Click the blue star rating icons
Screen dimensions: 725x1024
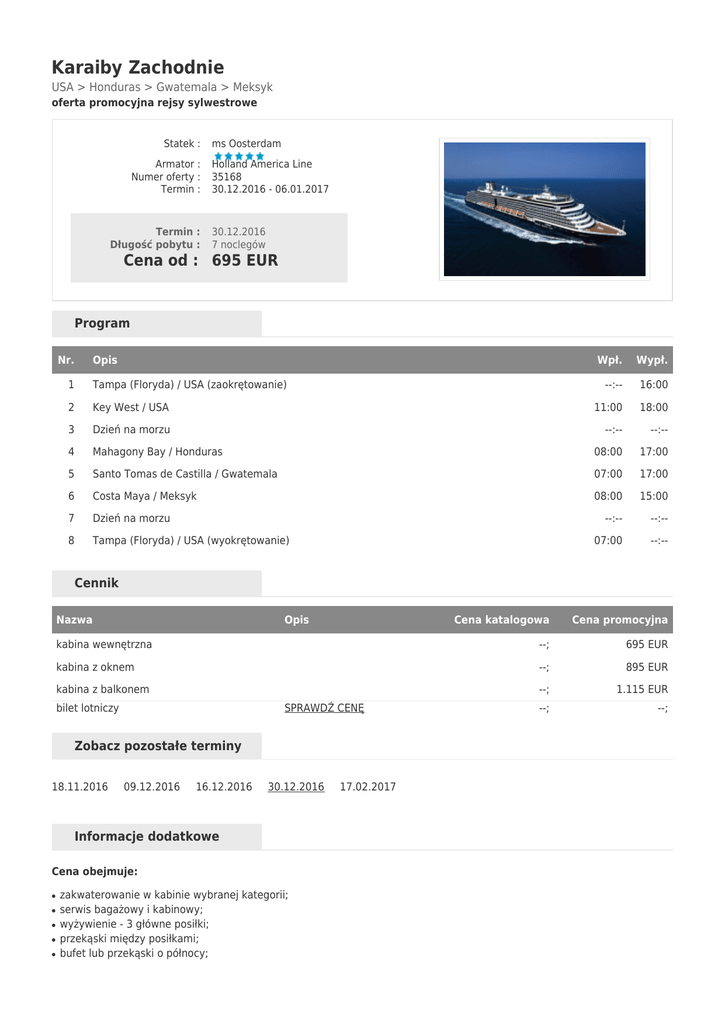pyautogui.click(x=239, y=156)
